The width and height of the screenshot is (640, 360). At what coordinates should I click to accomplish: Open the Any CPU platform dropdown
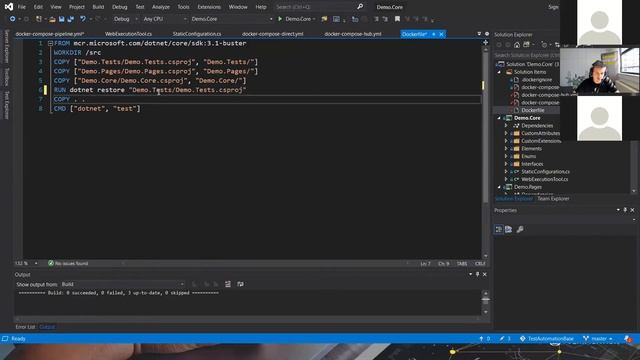click(164, 19)
